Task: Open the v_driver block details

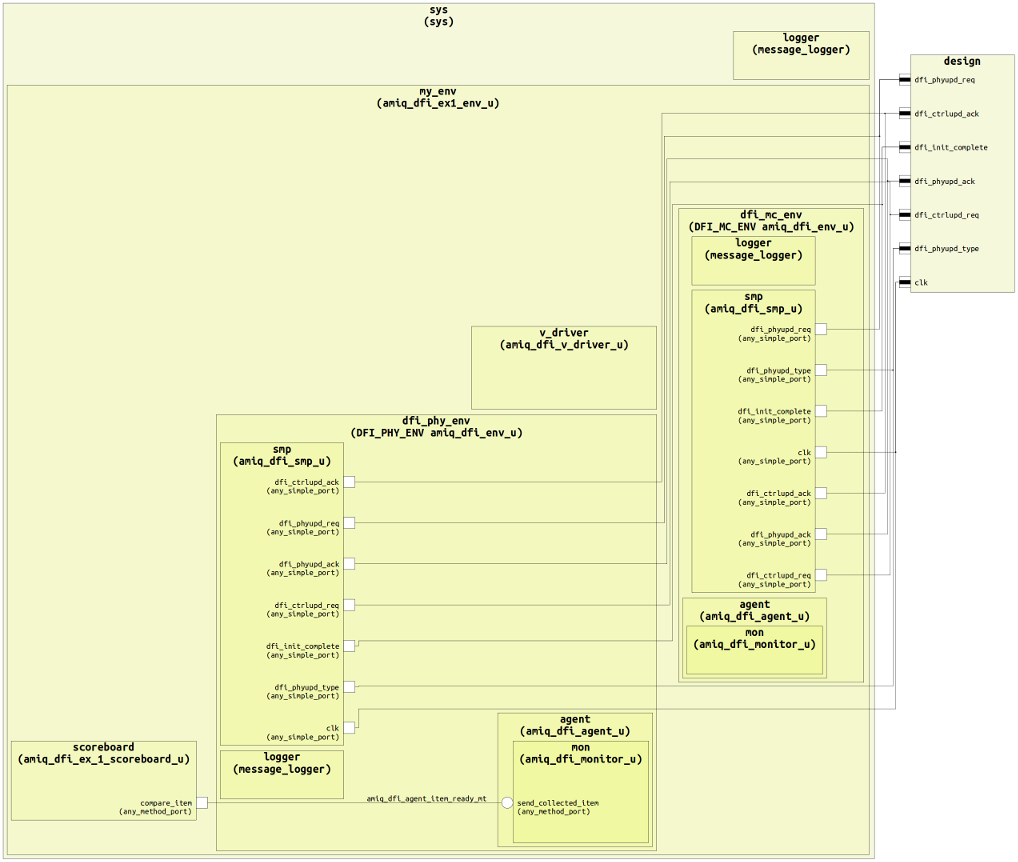Action: pyautogui.click(x=564, y=339)
